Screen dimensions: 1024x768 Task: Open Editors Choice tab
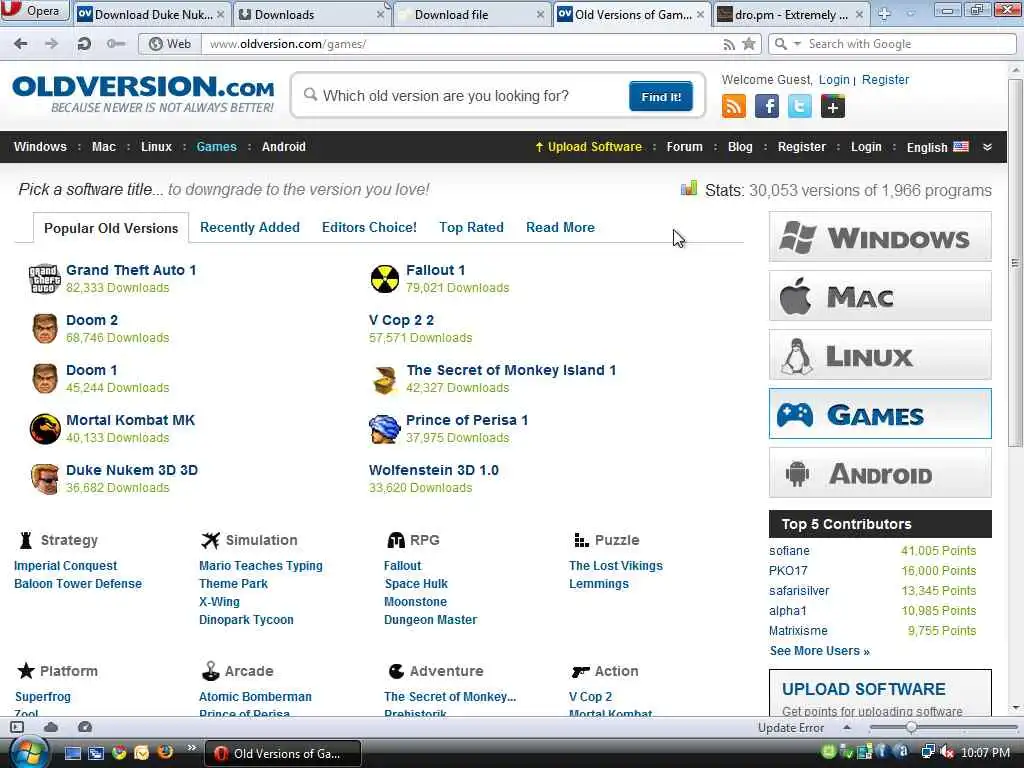click(x=369, y=227)
